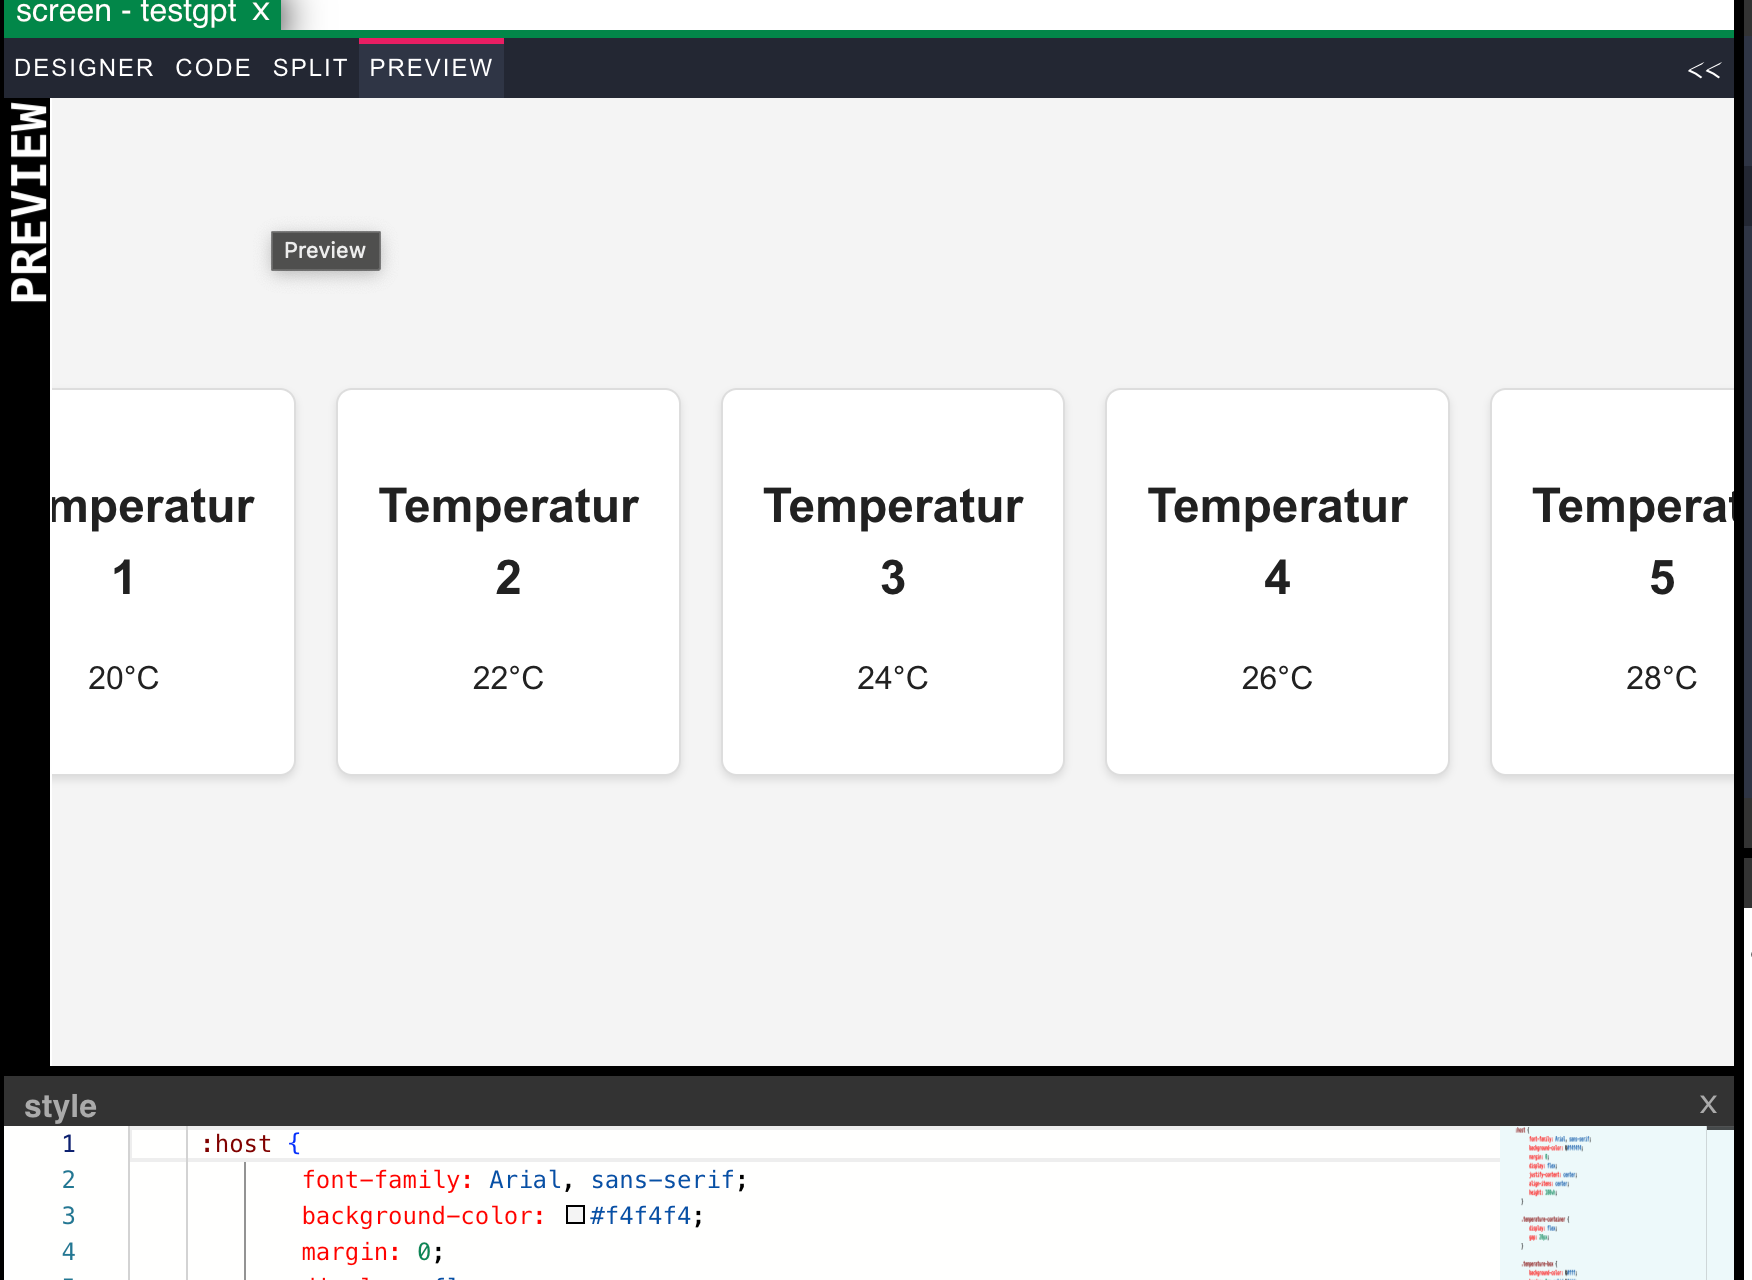
Task: Select the screen - testgpt document tab
Action: 126,12
